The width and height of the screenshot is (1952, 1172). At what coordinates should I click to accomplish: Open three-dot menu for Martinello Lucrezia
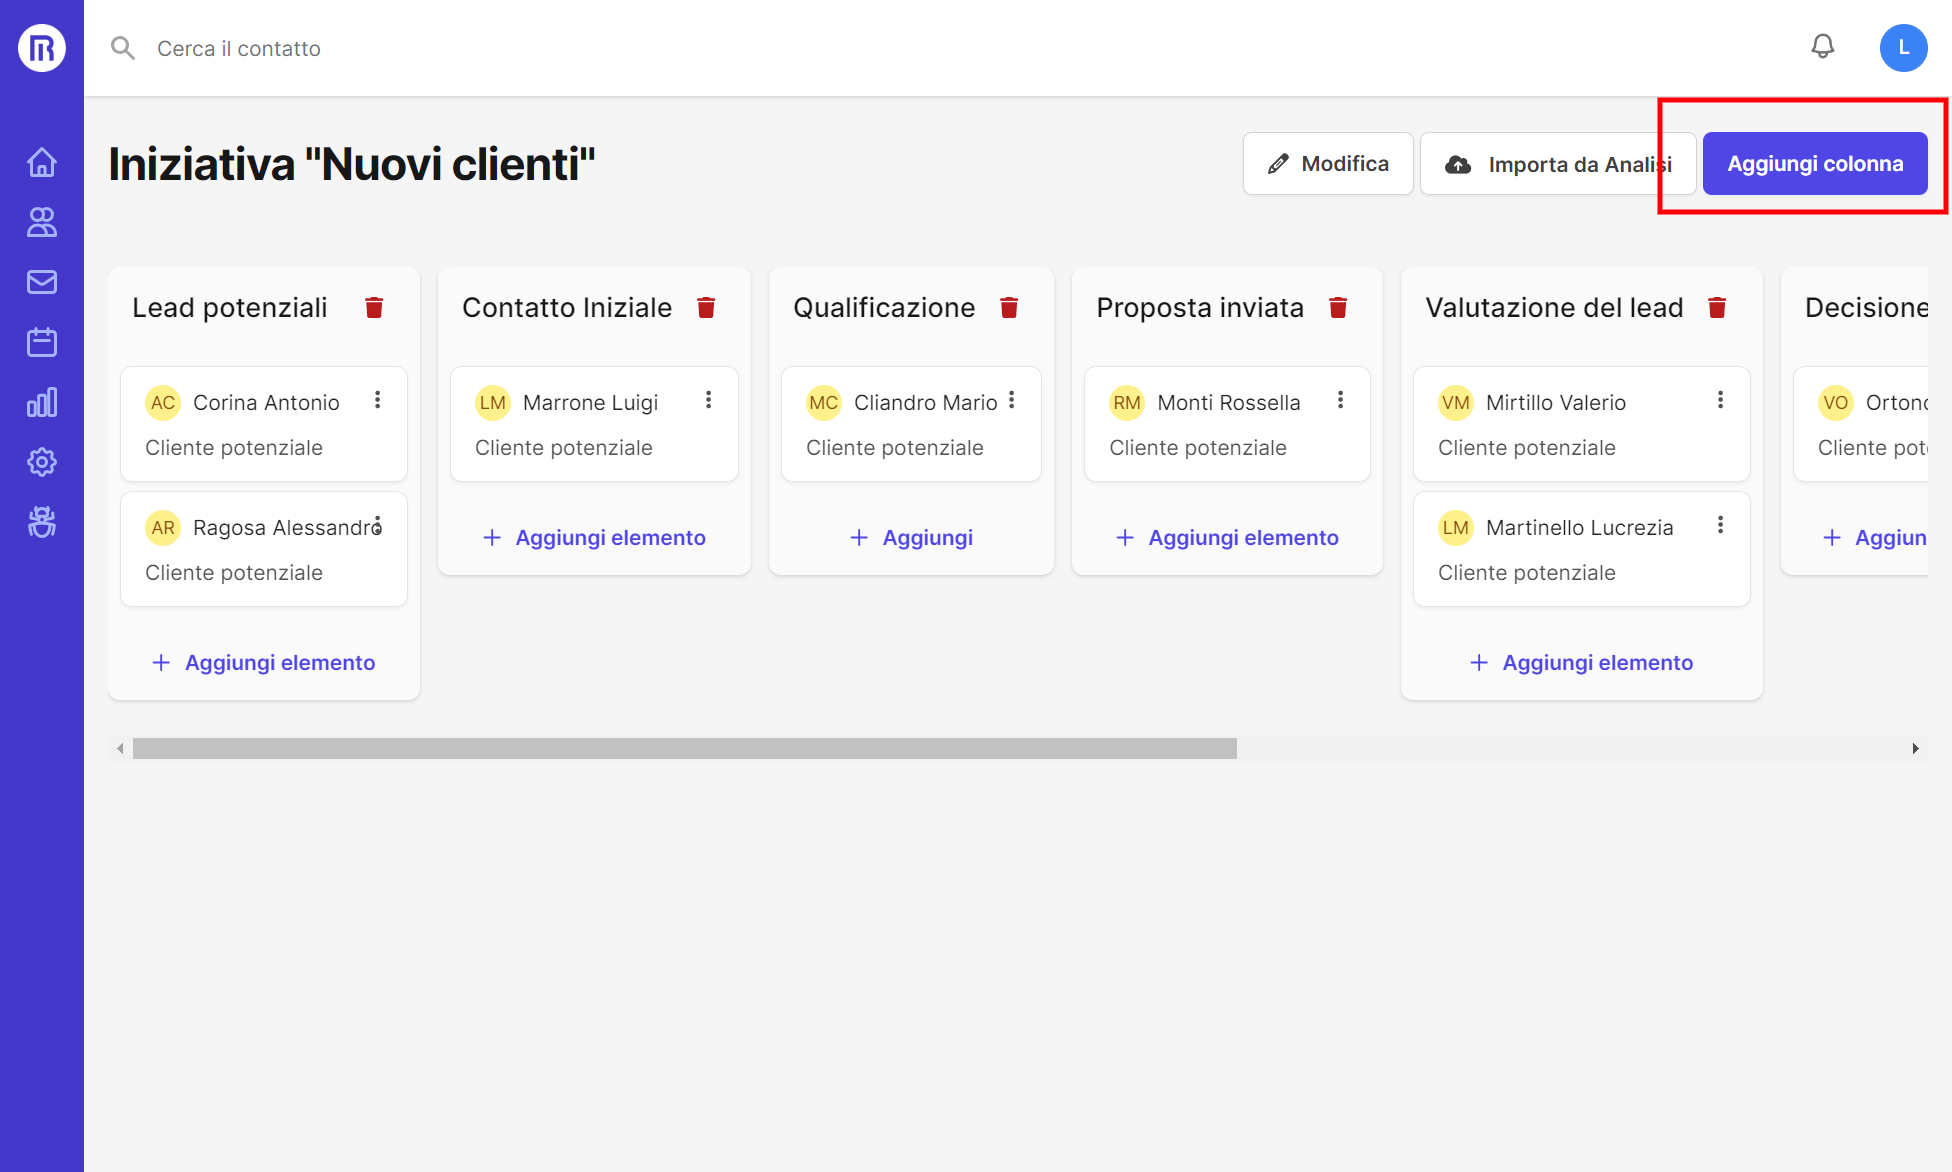tap(1720, 525)
